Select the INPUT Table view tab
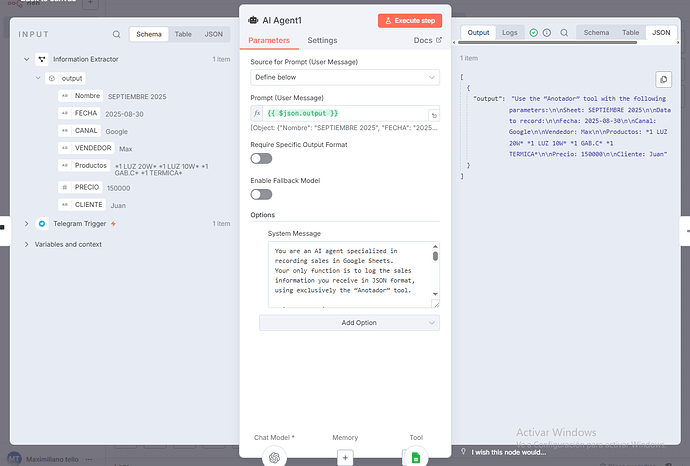This screenshot has height=466, width=690. coord(183,34)
